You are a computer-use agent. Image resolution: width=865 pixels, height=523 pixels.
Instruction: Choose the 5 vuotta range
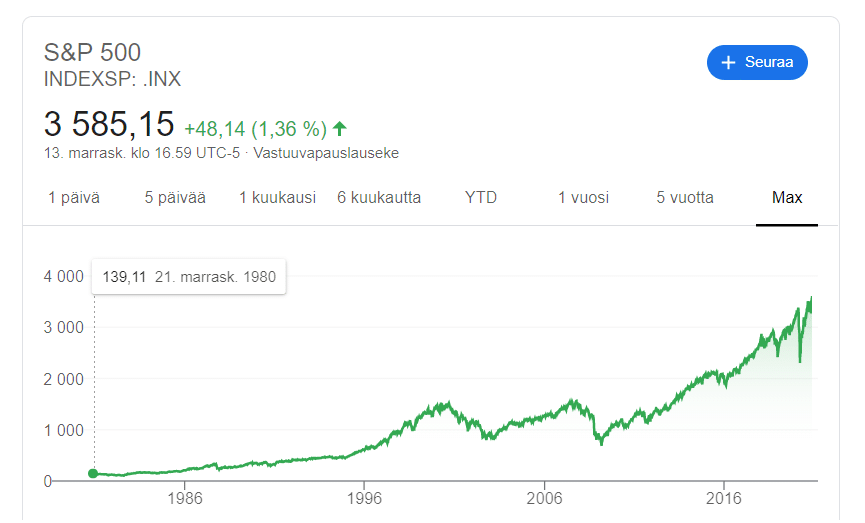click(685, 198)
